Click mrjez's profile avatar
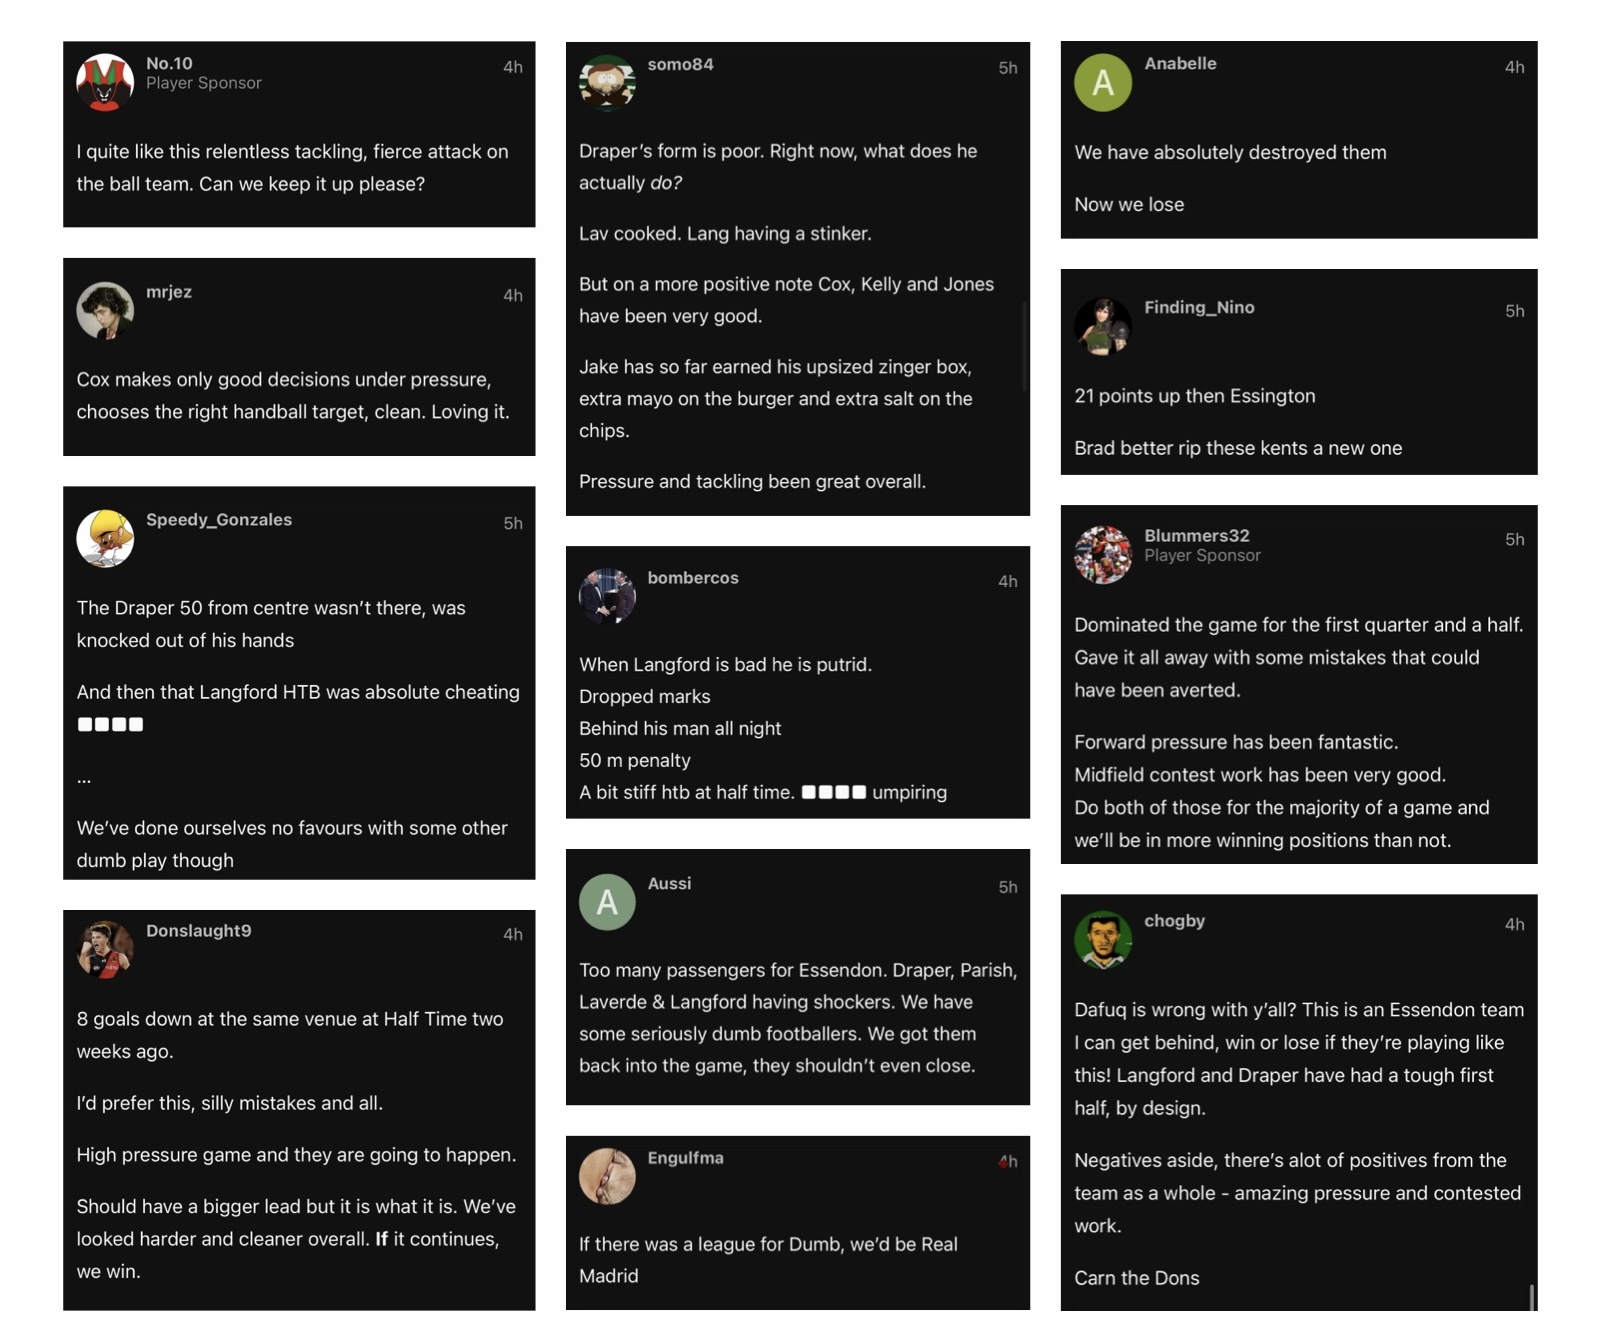Viewport: 1602px width, 1334px height. pos(105,310)
